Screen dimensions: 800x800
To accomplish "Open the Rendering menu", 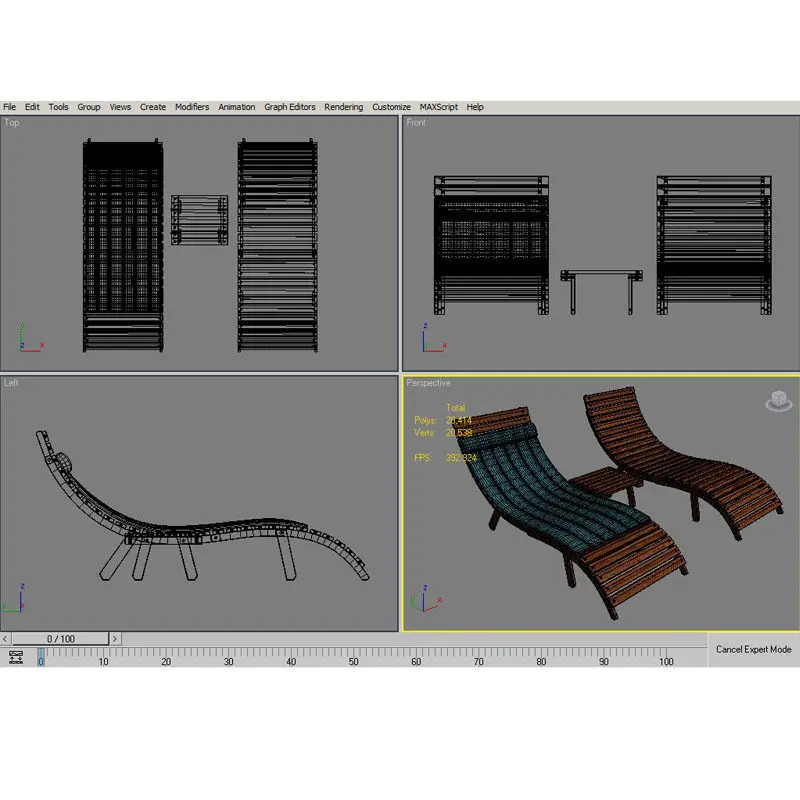I will (343, 107).
